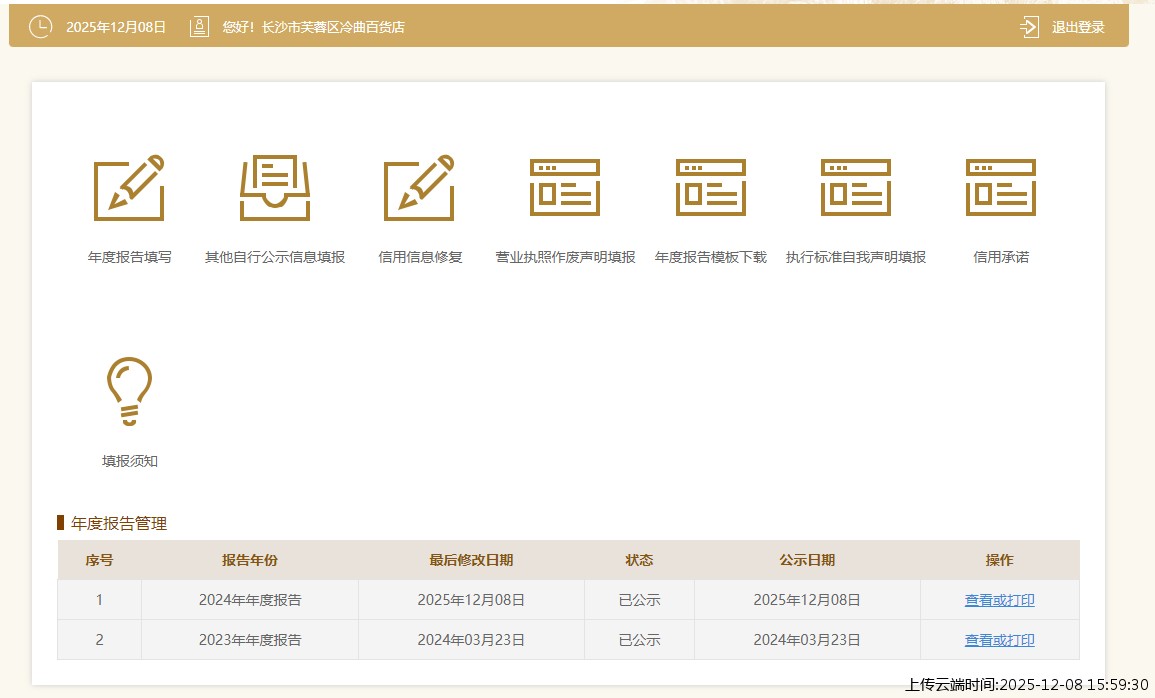Image resolution: width=1155 pixels, height=698 pixels.
Task: Click the 信用信息修复 pencil icon
Action: click(420, 188)
